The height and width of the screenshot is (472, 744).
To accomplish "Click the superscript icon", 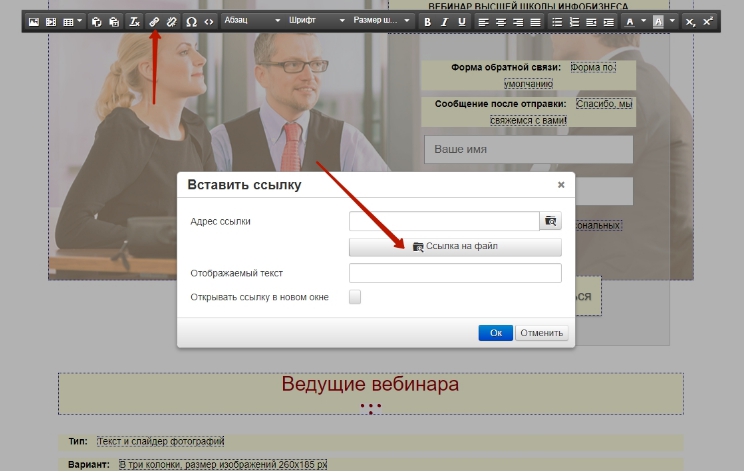I will pos(707,21).
